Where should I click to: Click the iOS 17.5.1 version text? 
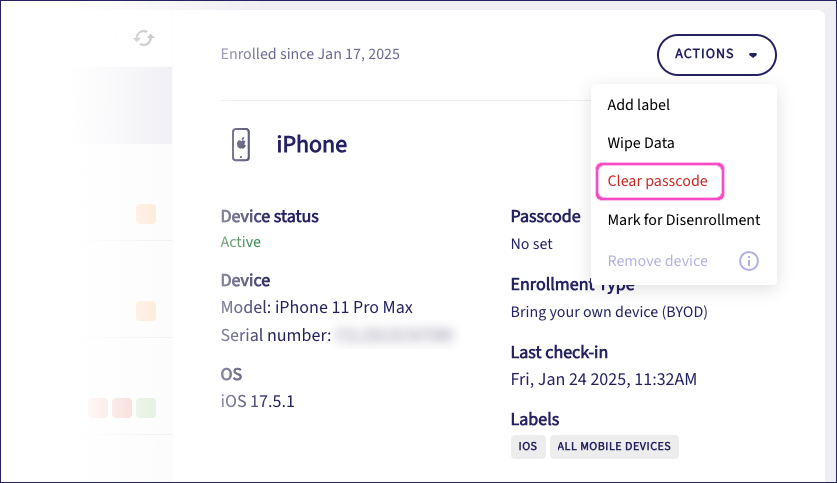point(258,401)
